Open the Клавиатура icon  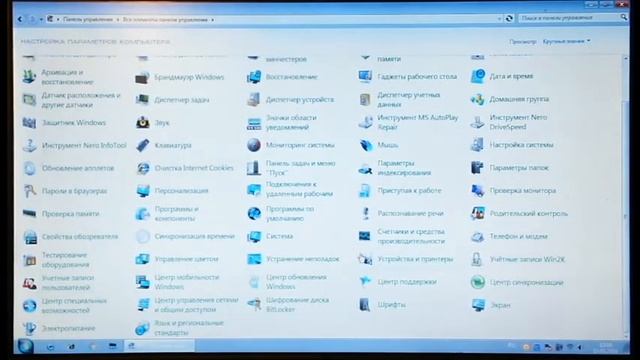(x=142, y=145)
